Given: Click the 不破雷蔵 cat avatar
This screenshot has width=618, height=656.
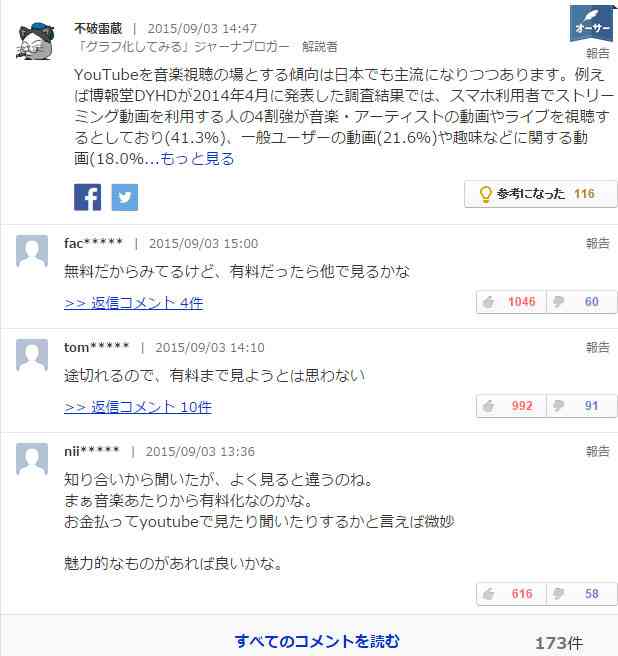Looking at the screenshot, I should pyautogui.click(x=36, y=41).
